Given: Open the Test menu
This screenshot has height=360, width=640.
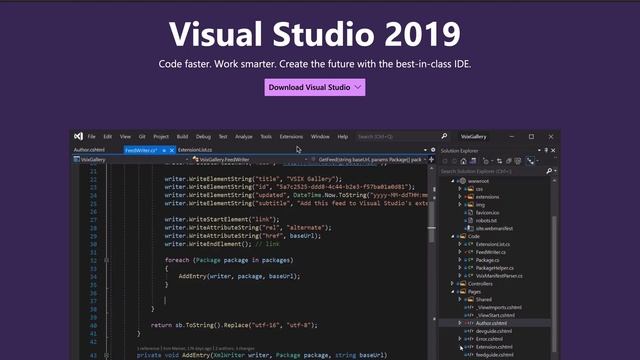Looking at the screenshot, I should point(223,137).
